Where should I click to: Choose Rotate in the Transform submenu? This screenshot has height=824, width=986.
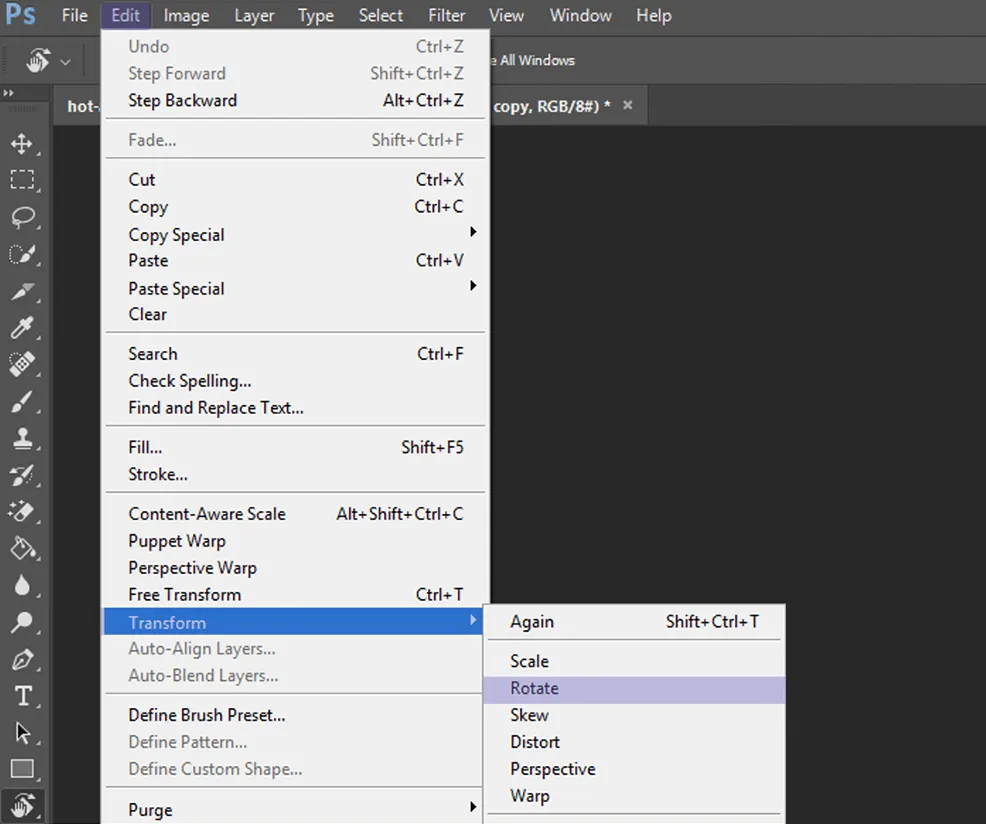tap(634, 689)
